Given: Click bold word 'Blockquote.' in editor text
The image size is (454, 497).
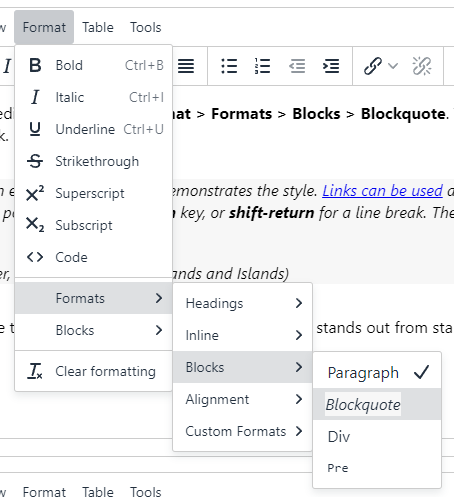Looking at the screenshot, I should pos(405,114).
